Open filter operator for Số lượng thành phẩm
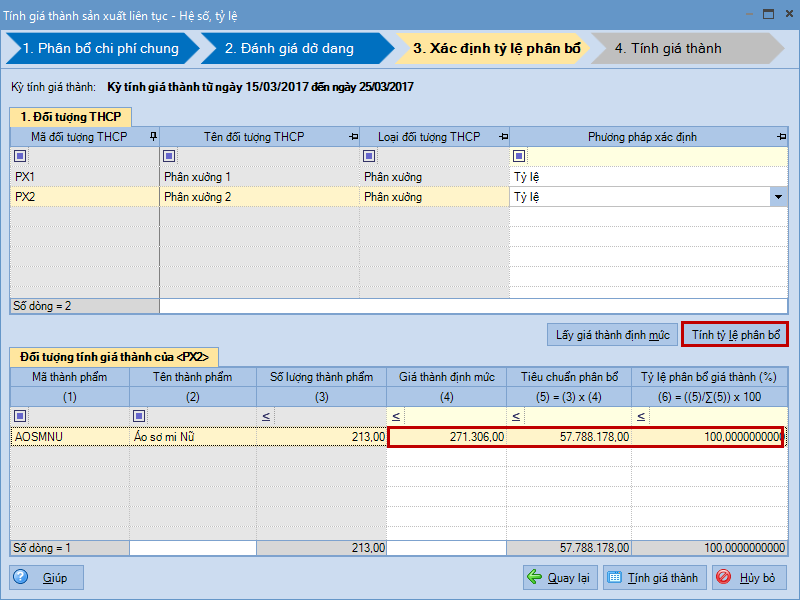Screen dimensions: 800x600 point(266,416)
